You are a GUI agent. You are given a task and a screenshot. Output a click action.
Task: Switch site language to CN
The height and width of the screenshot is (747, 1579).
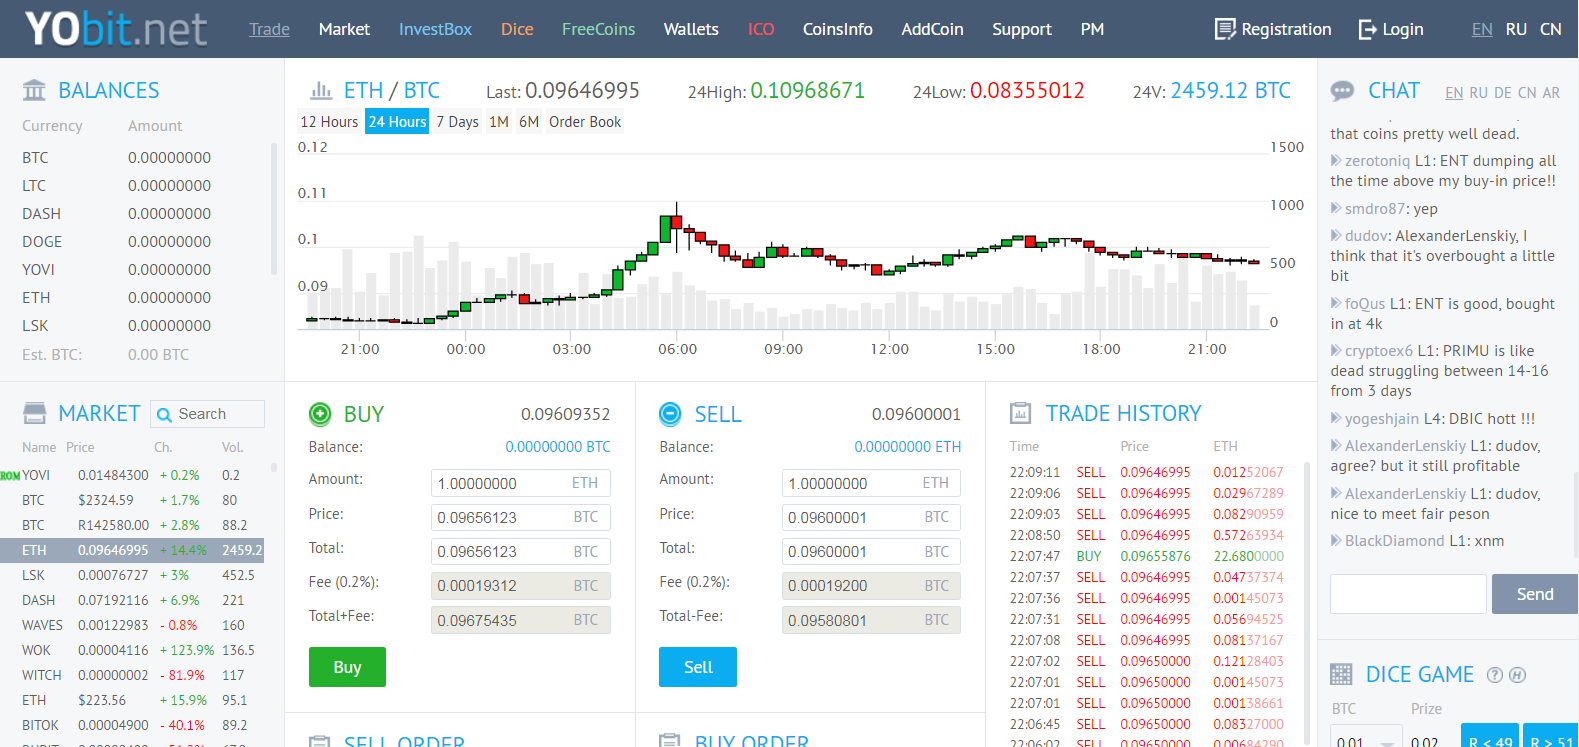click(1550, 29)
